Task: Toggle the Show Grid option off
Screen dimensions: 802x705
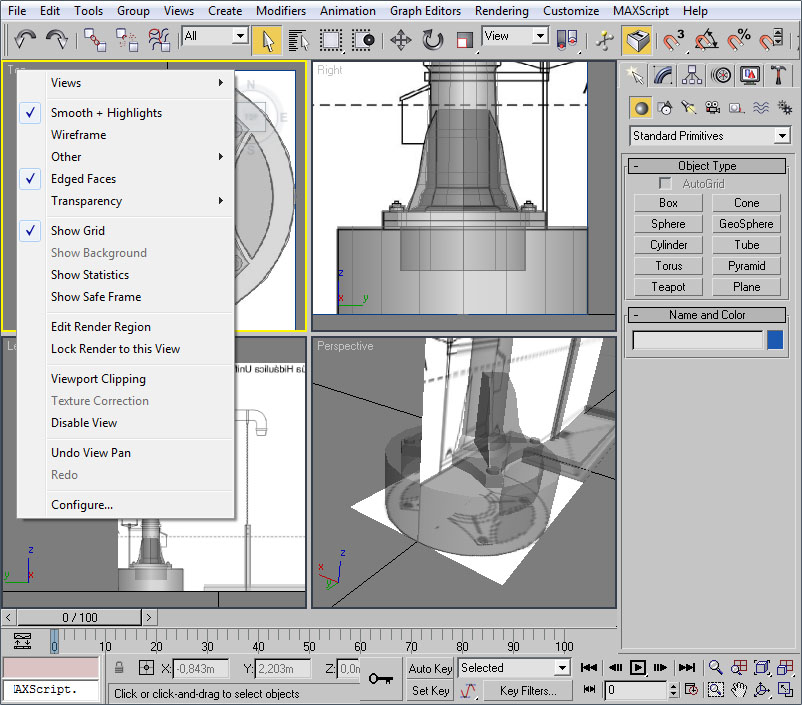Action: click(x=78, y=231)
